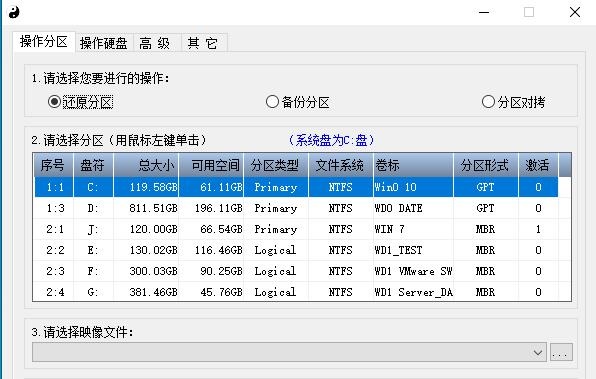Click drive letter J: cell
Image resolution: width=596 pixels, height=379 pixels.
[x=93, y=229]
